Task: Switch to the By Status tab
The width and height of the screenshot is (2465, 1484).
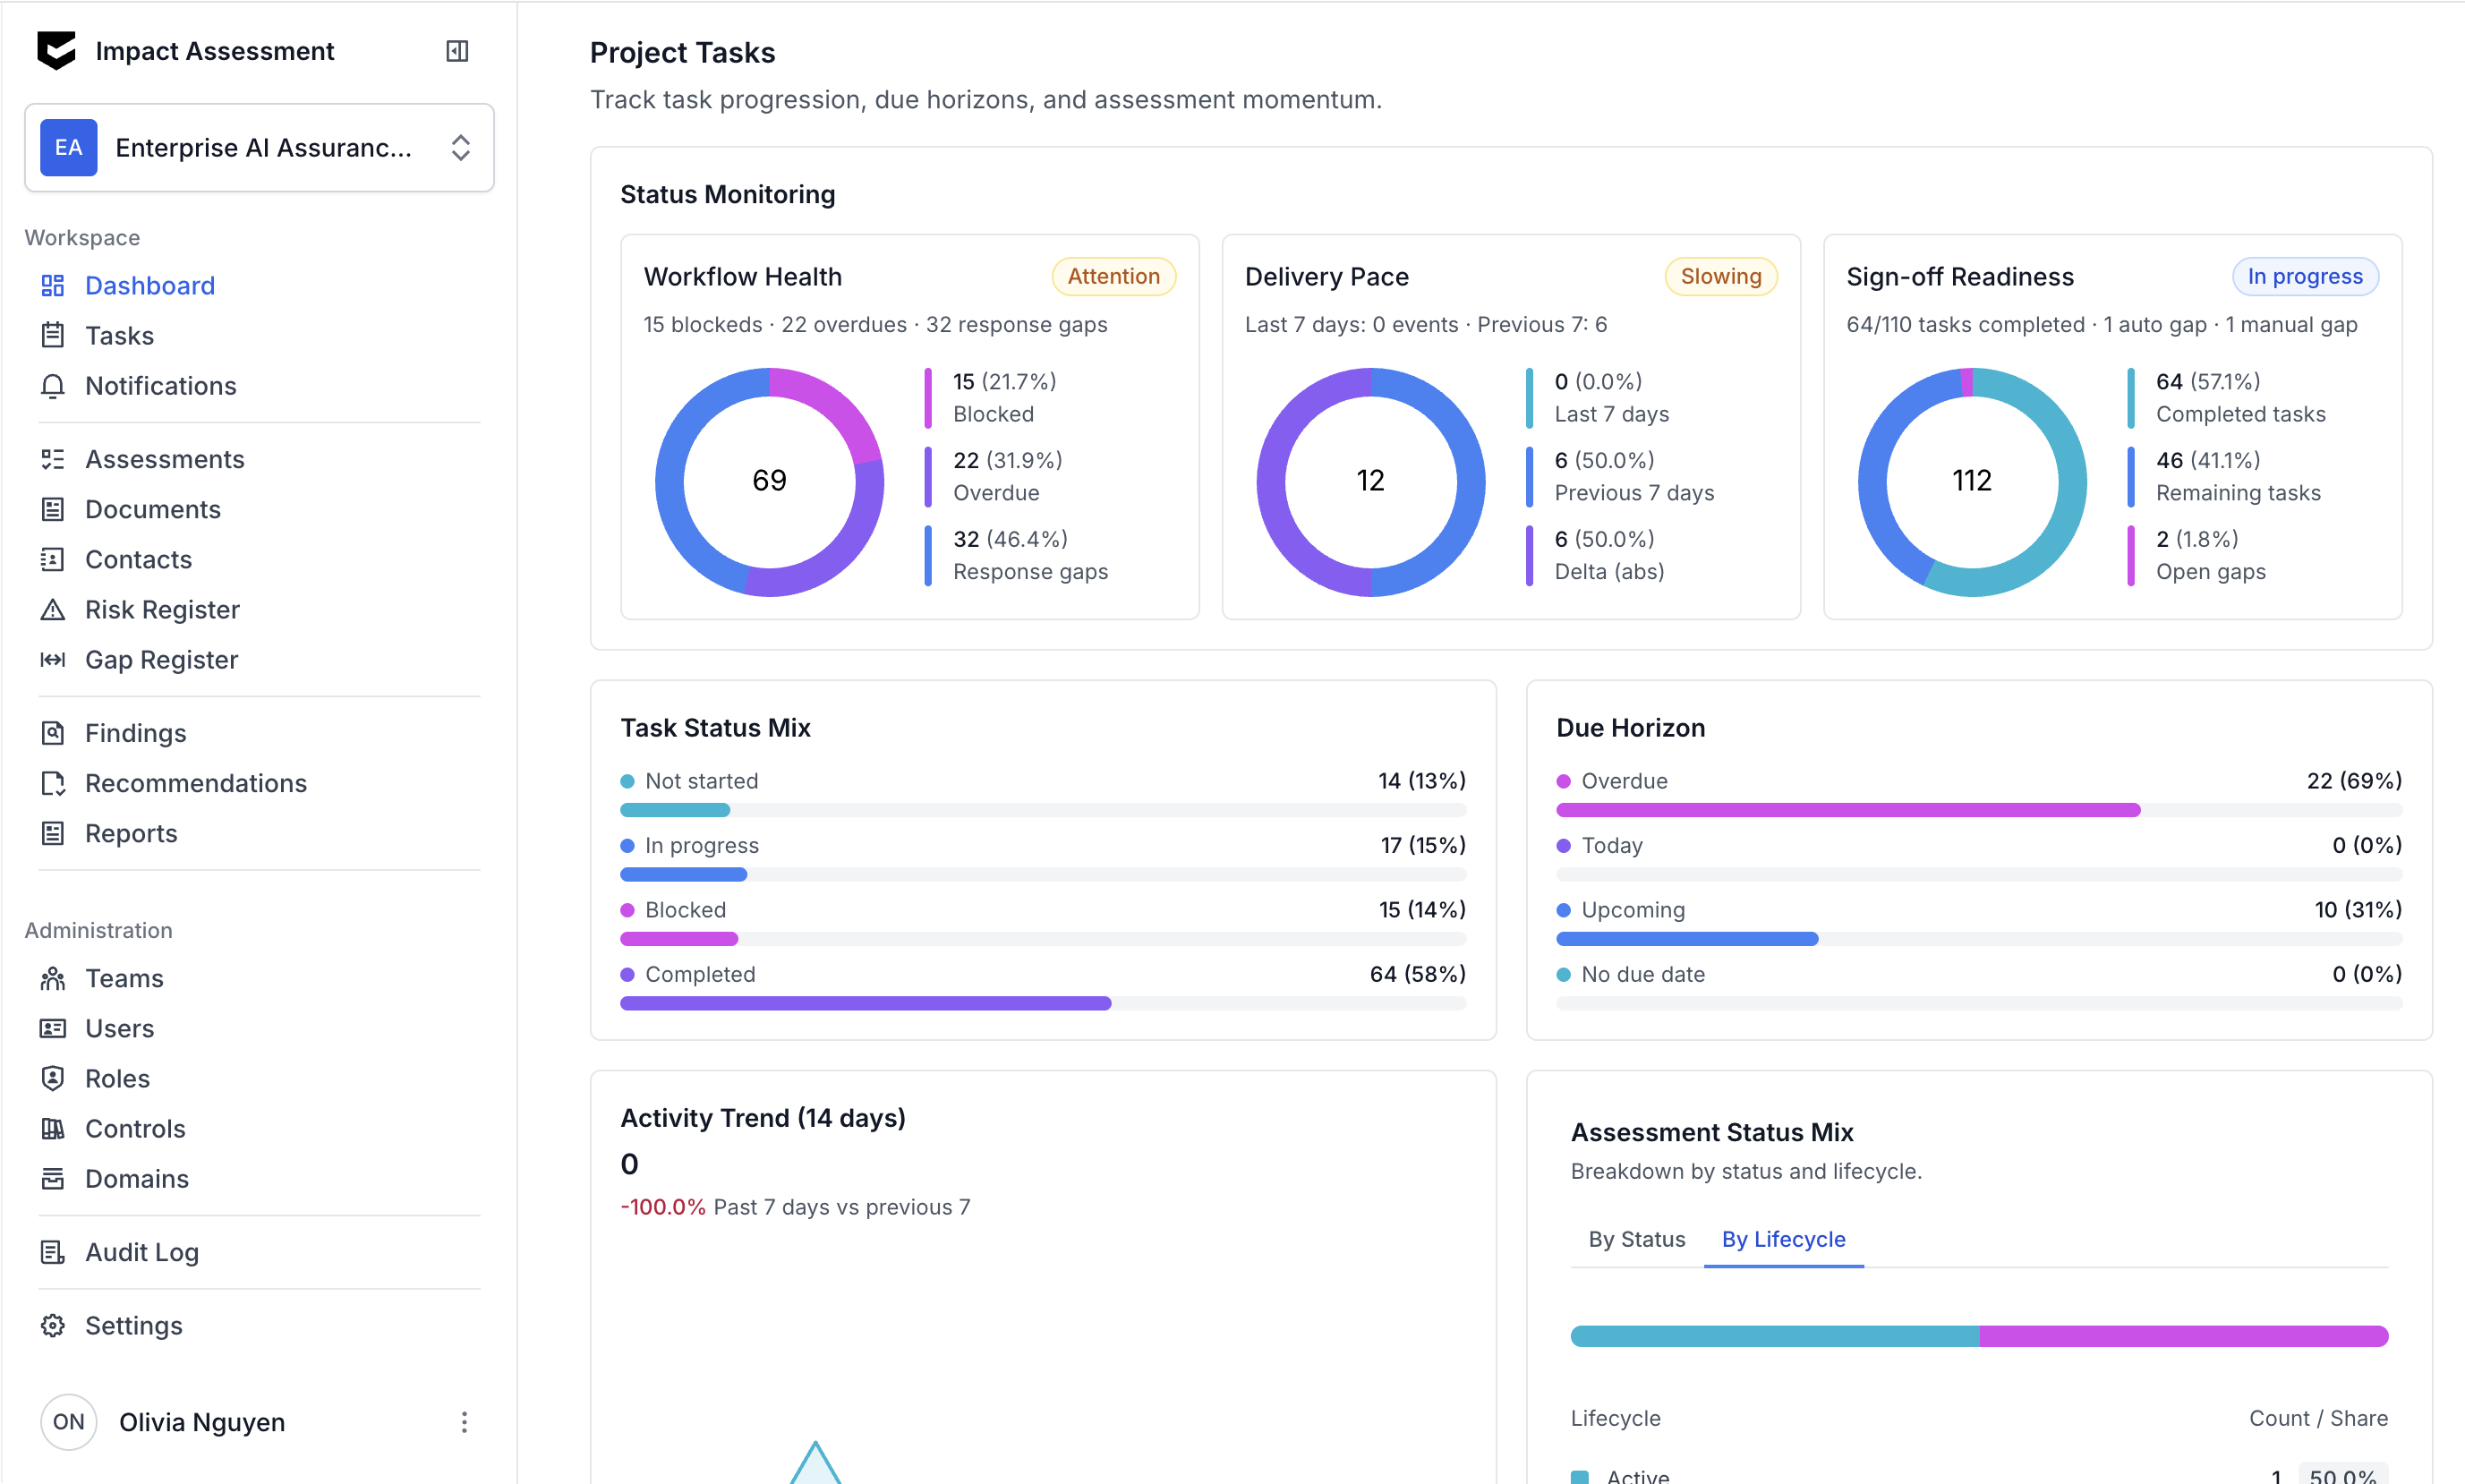Action: point(1636,1239)
